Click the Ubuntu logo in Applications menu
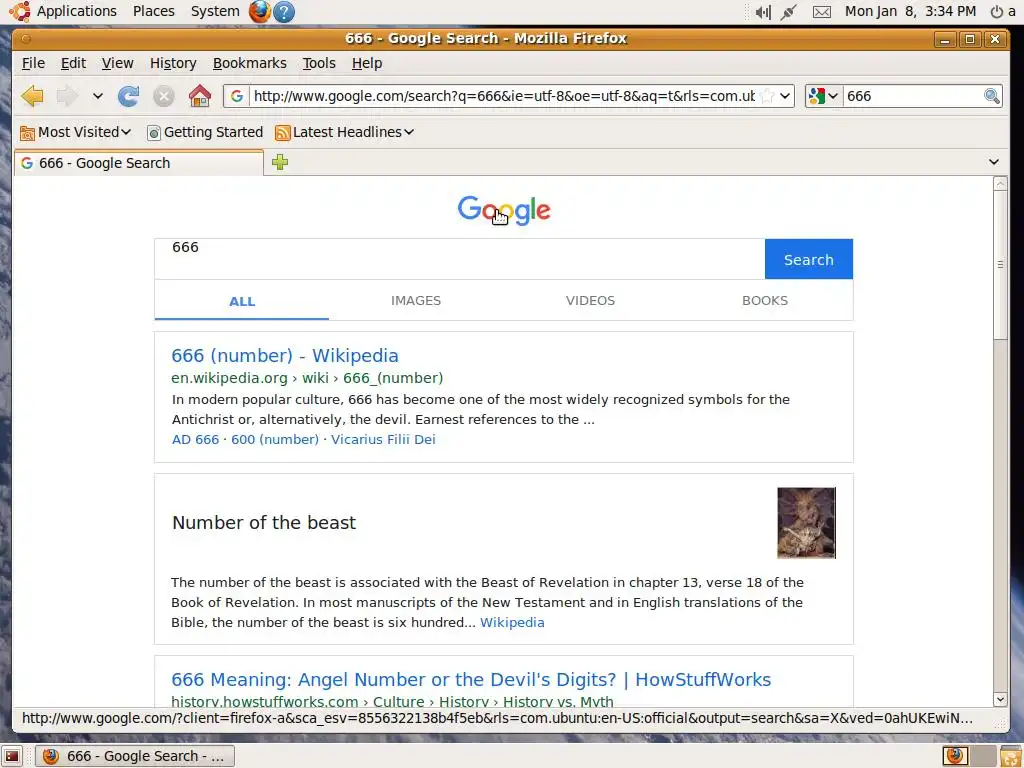Screen dimensions: 1024x768 pyautogui.click(x=20, y=11)
